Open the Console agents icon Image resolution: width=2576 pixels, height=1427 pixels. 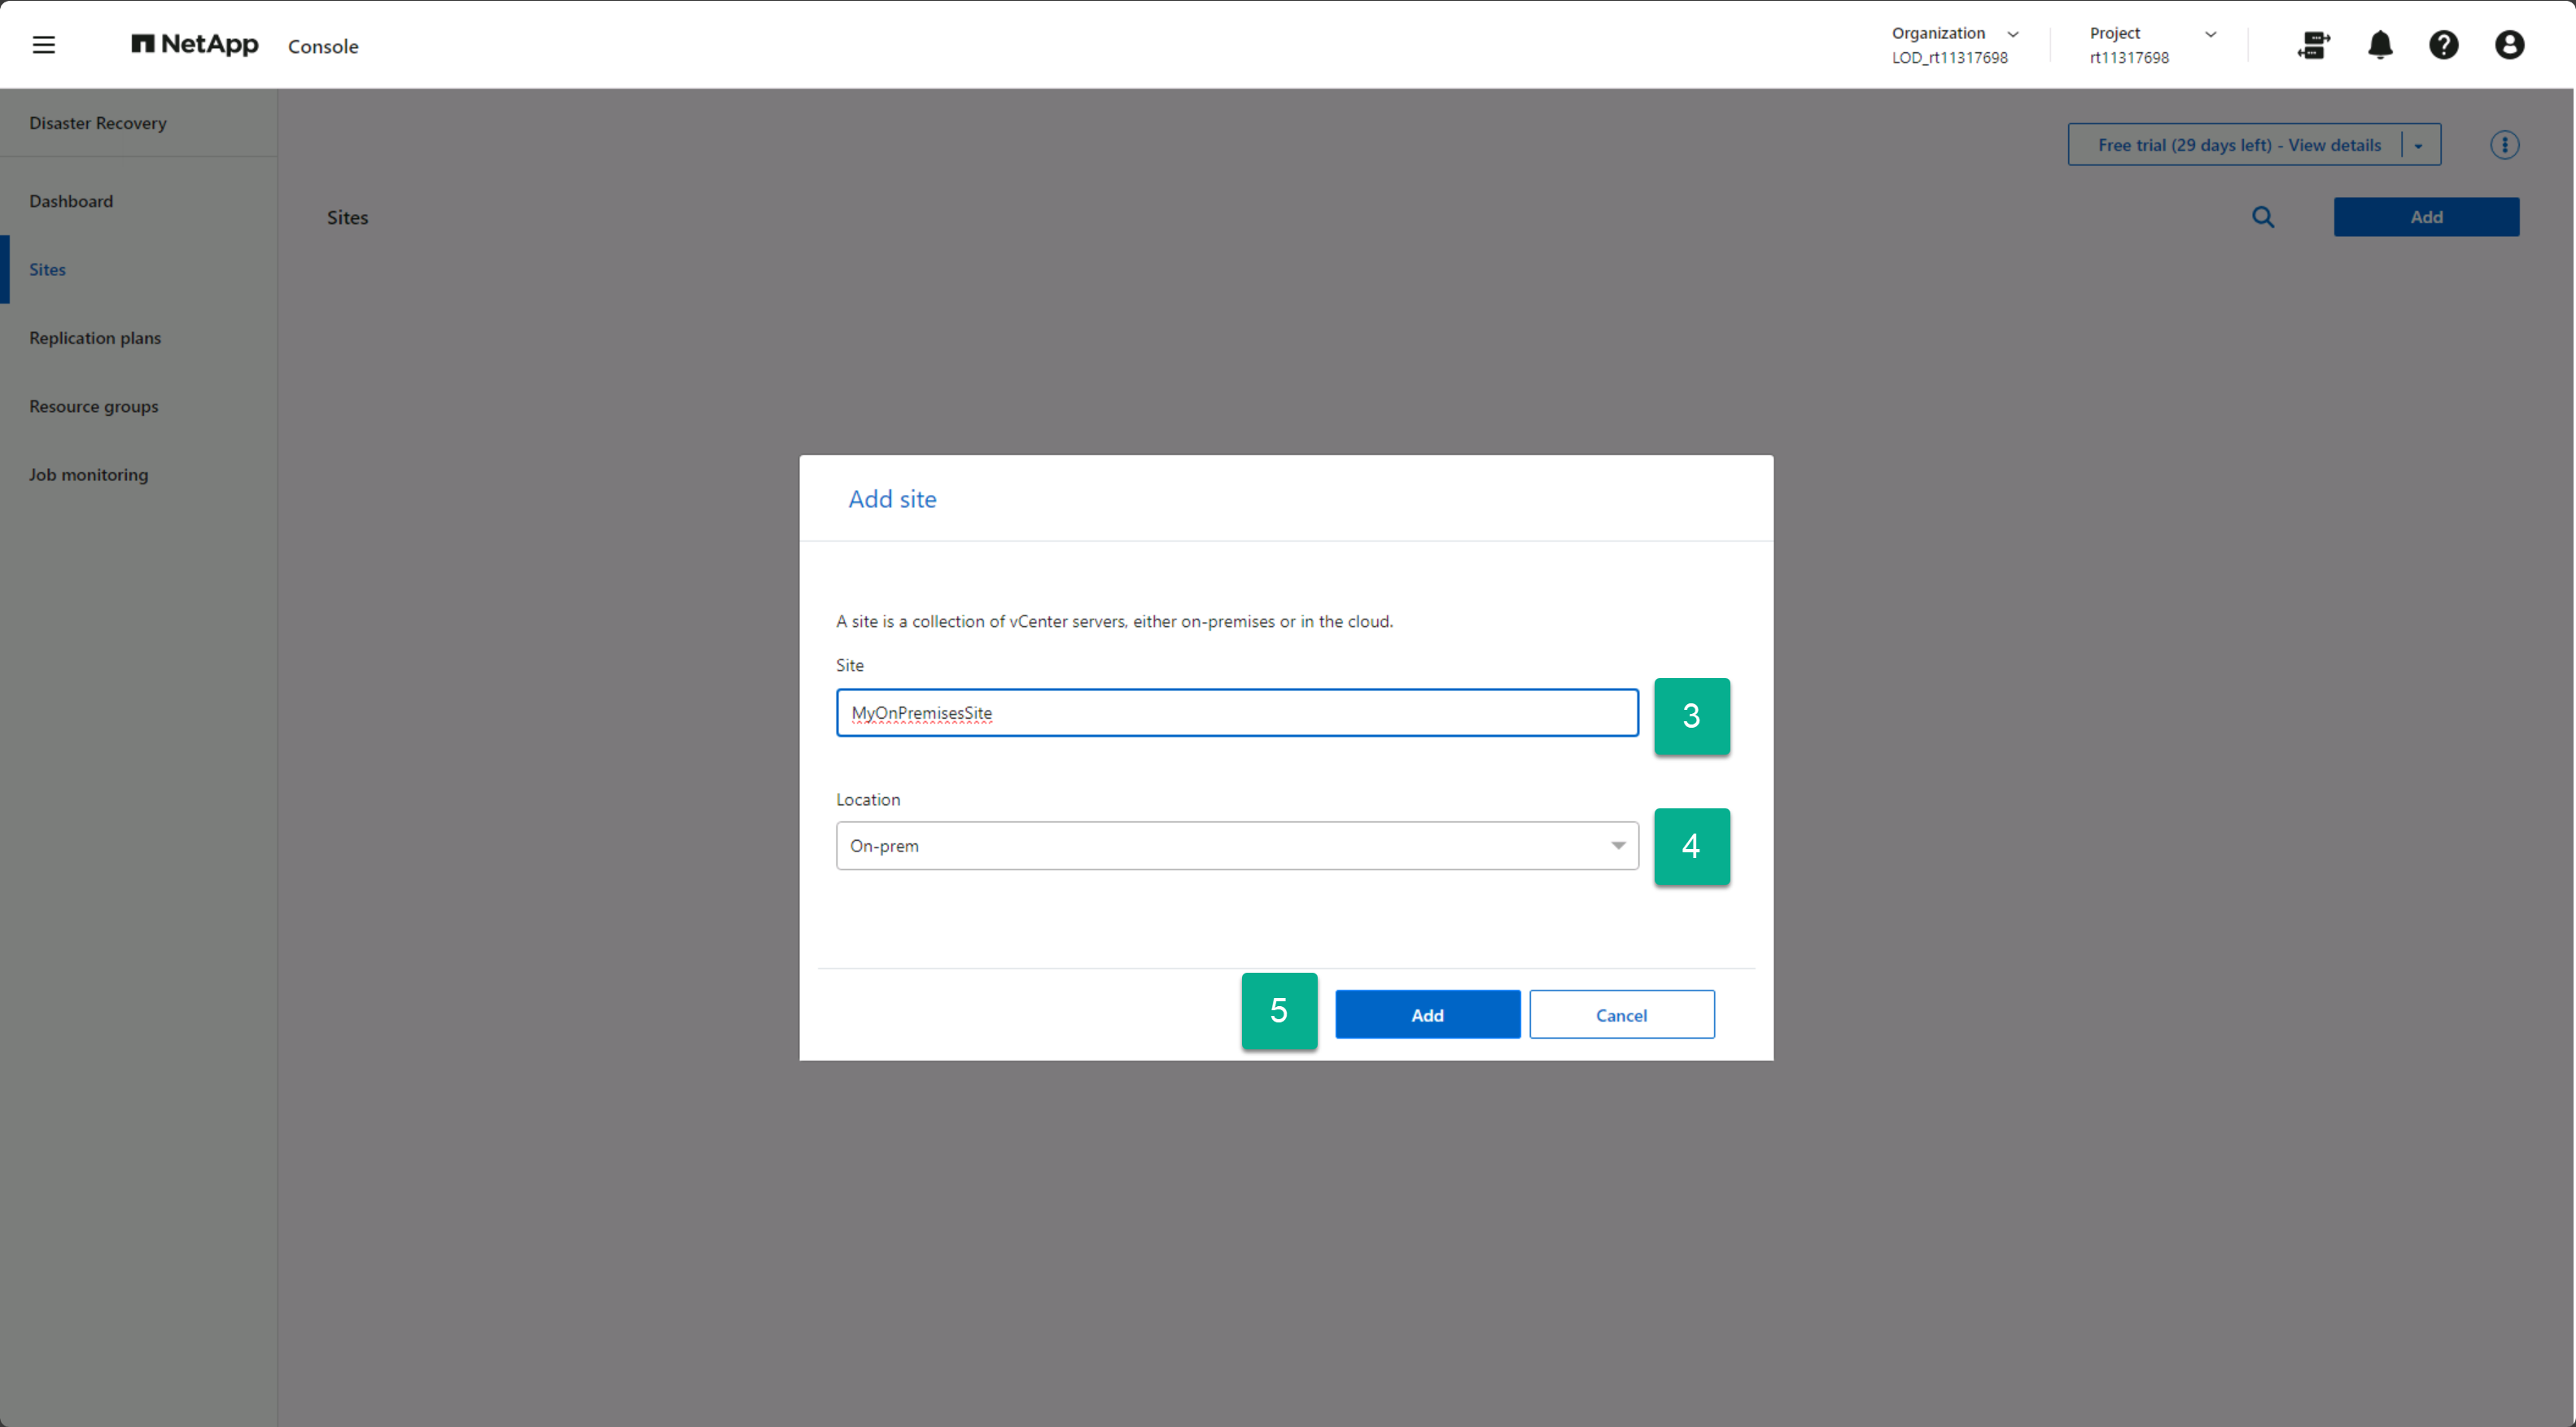(x=2313, y=45)
